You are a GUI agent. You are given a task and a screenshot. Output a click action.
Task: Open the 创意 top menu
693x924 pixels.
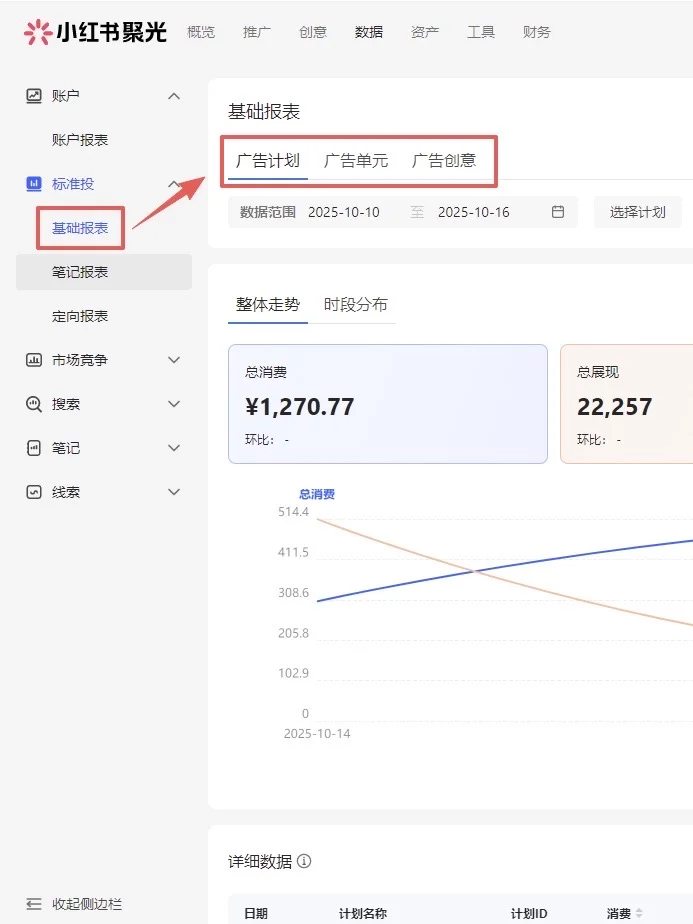[x=313, y=32]
